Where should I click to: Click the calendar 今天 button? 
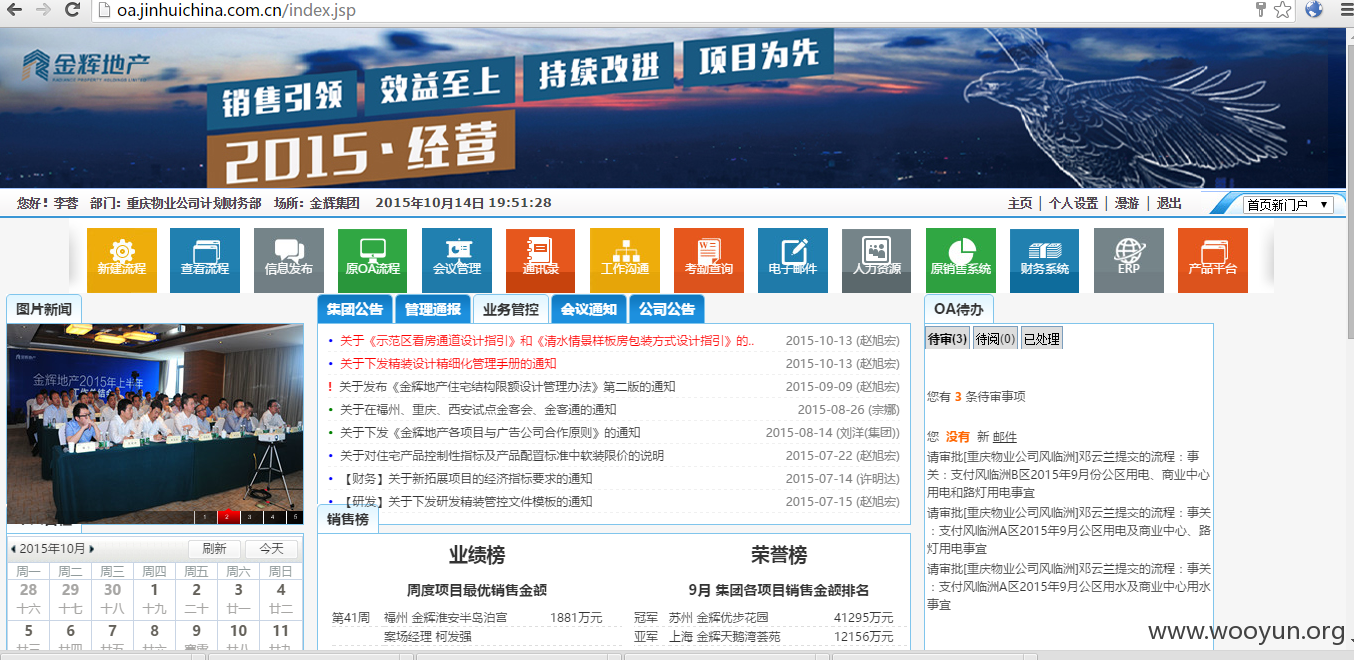tap(271, 549)
